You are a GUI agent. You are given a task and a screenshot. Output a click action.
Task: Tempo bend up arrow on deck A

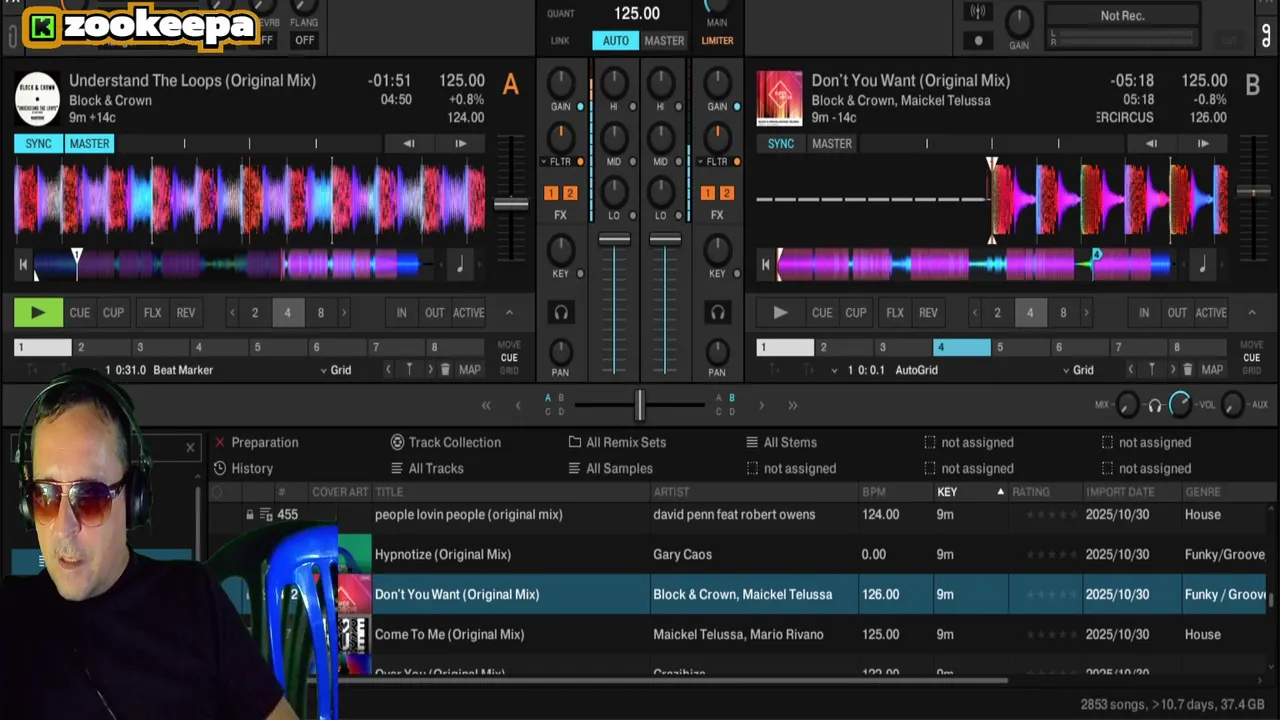pyautogui.click(x=460, y=144)
